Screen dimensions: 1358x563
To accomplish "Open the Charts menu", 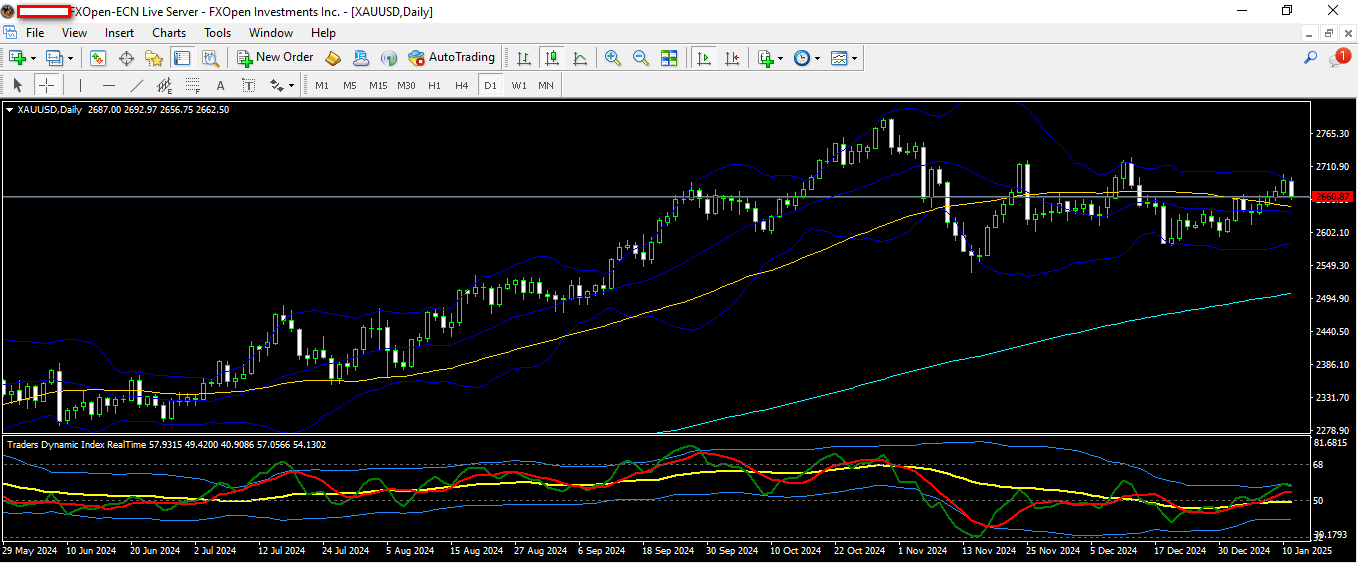I will click(x=169, y=32).
